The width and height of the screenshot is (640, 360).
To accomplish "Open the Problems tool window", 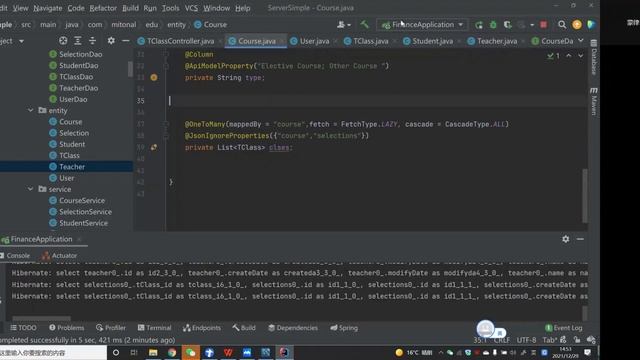I will (x=67, y=328).
